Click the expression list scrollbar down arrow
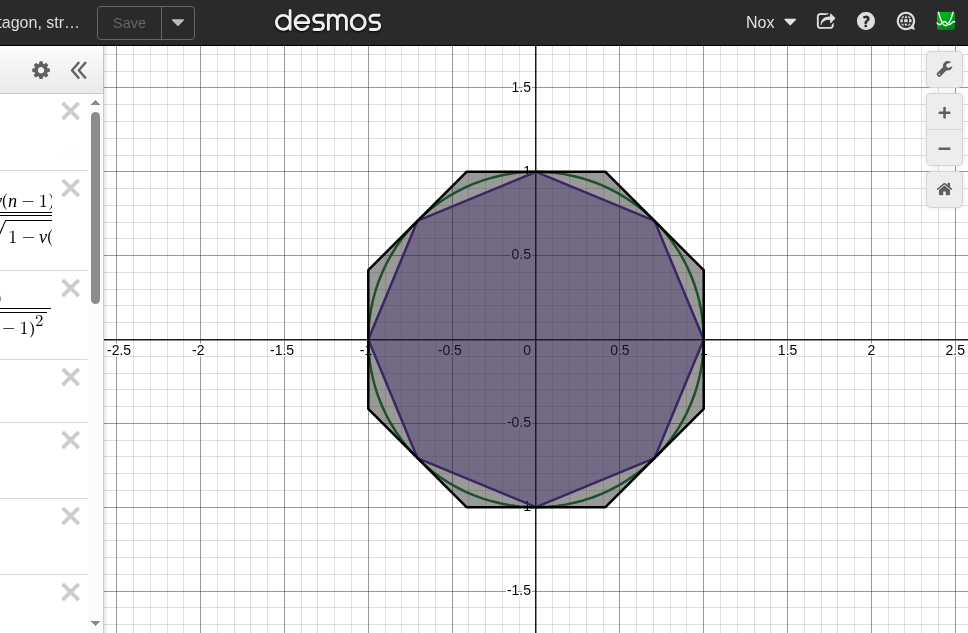Screen dimensions: 968x633 pos(95,623)
